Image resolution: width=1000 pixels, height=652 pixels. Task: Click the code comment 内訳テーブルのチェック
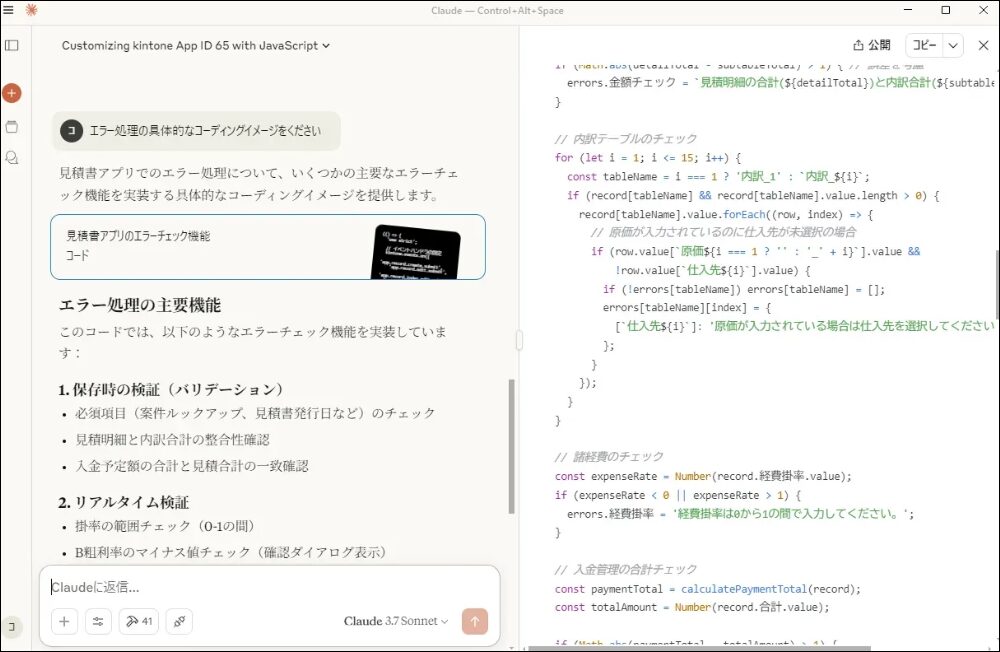[x=626, y=138]
